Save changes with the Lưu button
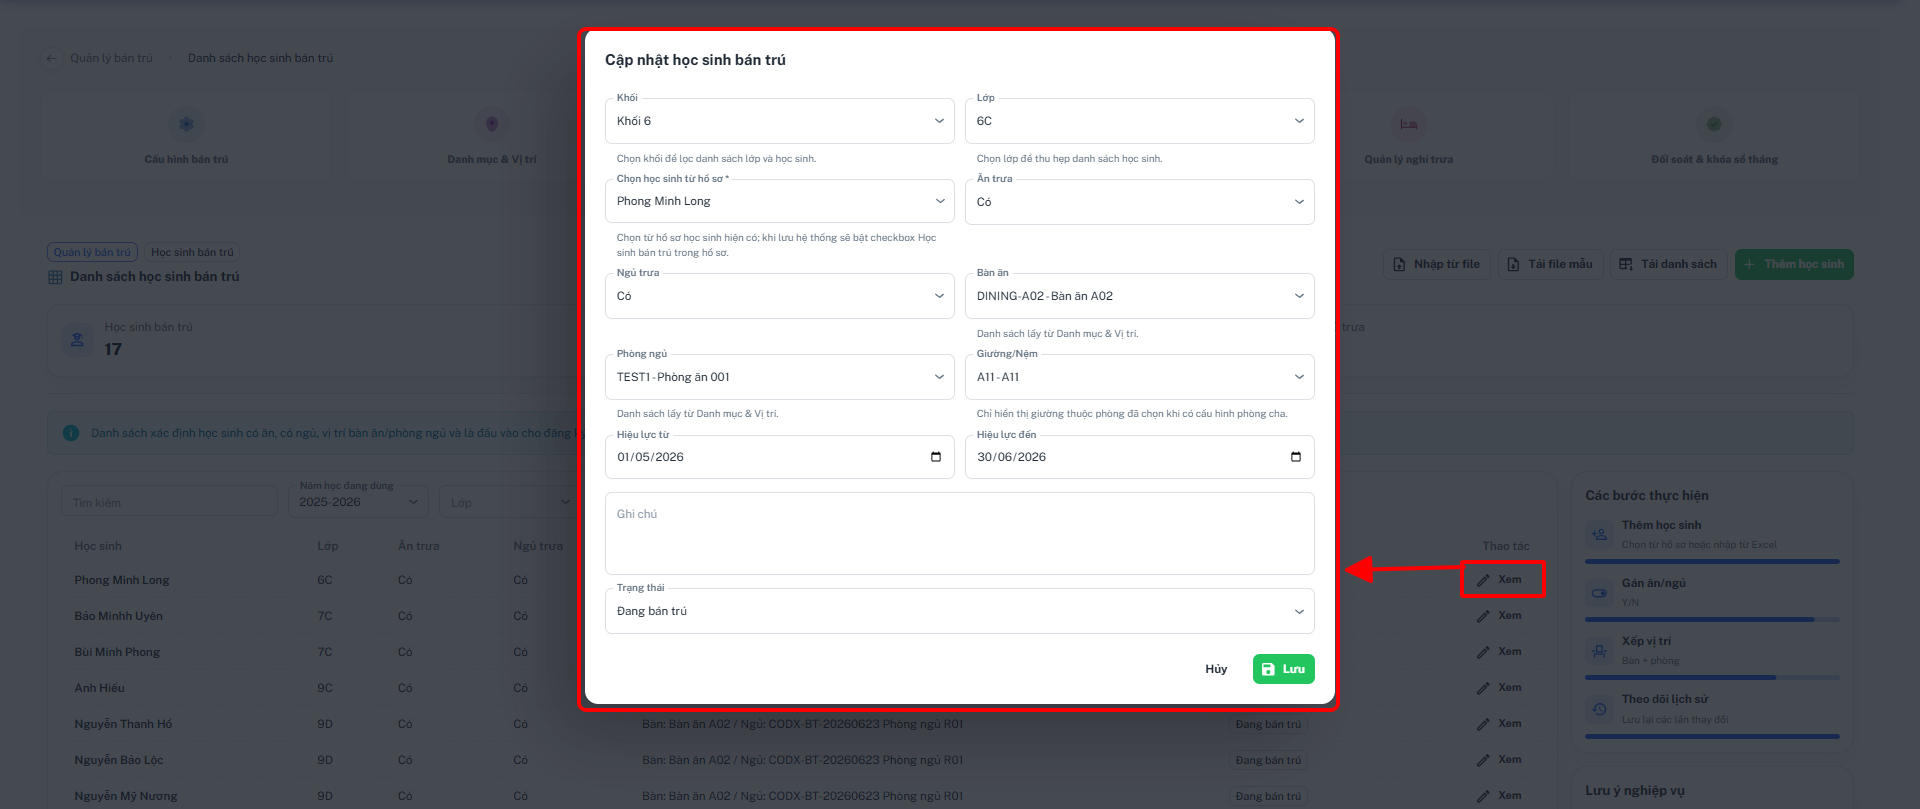The height and width of the screenshot is (809, 1920). pos(1284,669)
